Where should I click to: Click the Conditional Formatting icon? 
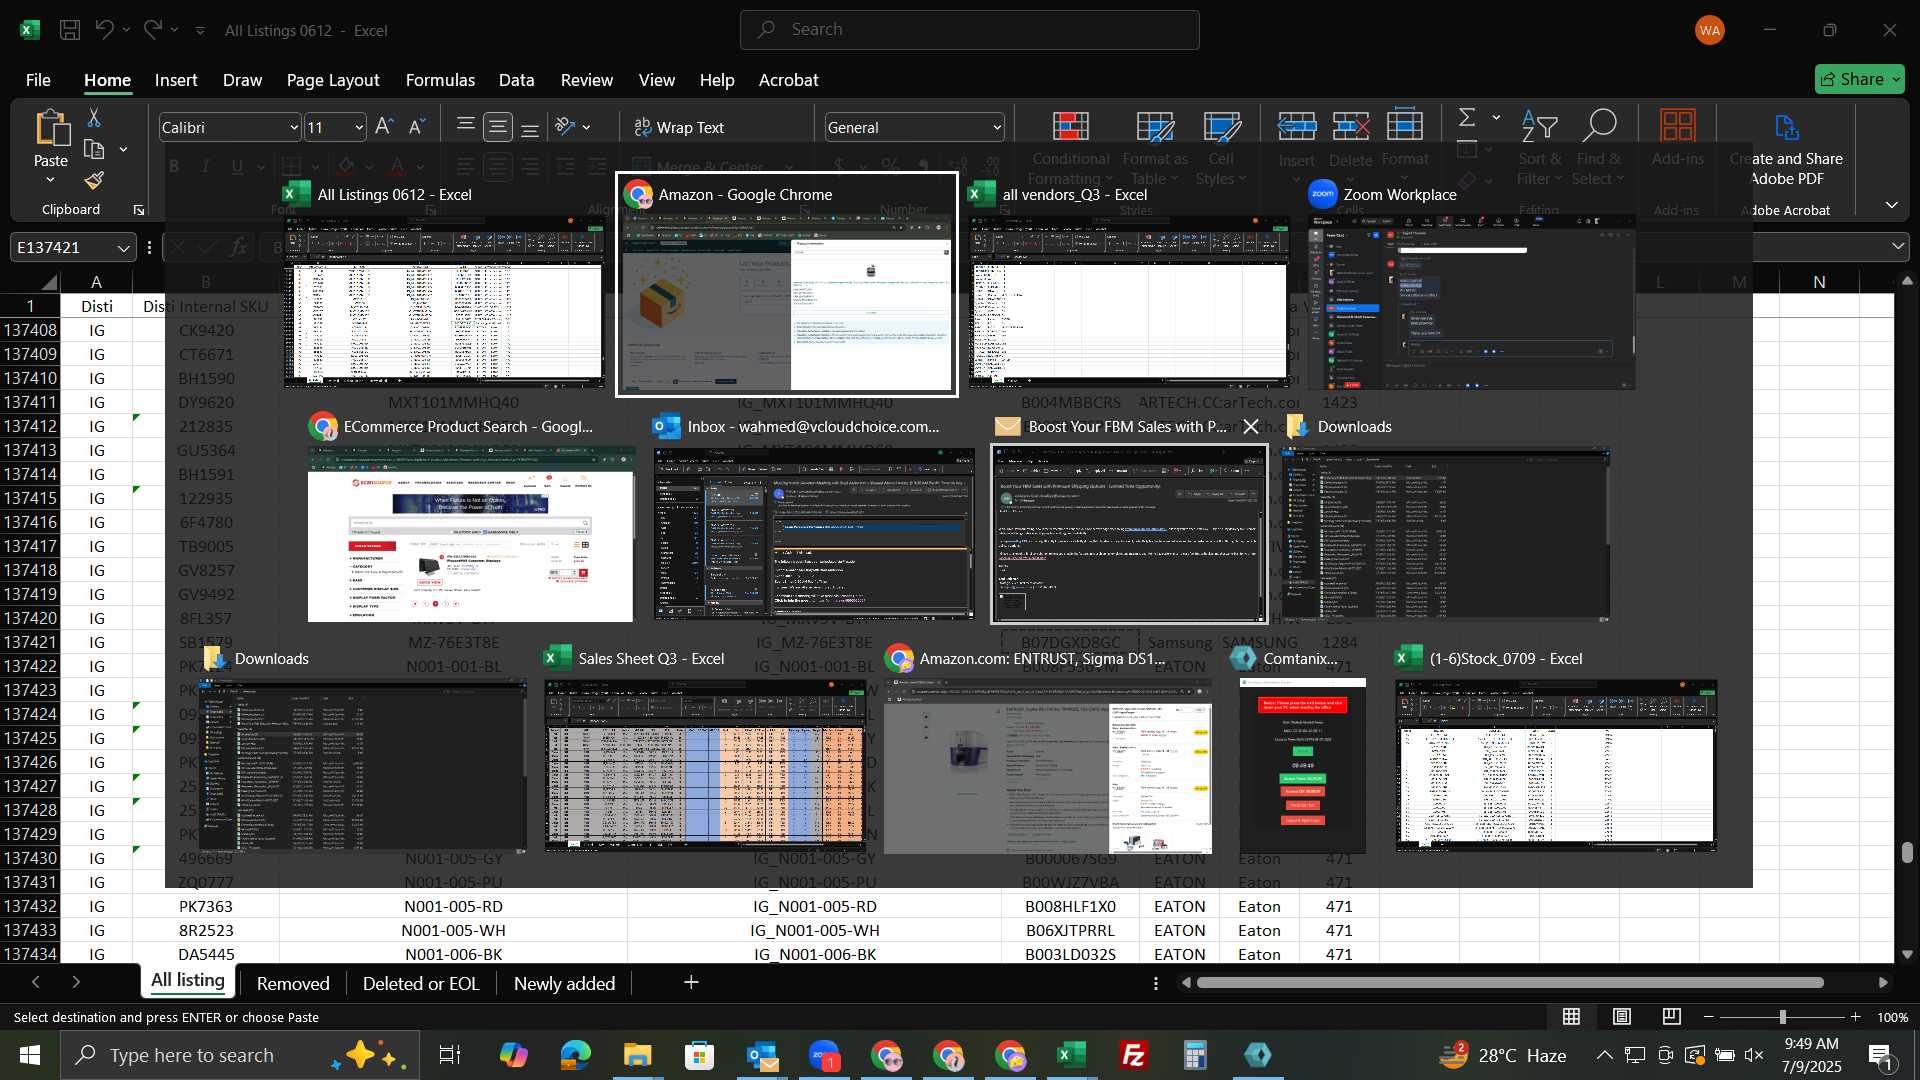coord(1070,127)
